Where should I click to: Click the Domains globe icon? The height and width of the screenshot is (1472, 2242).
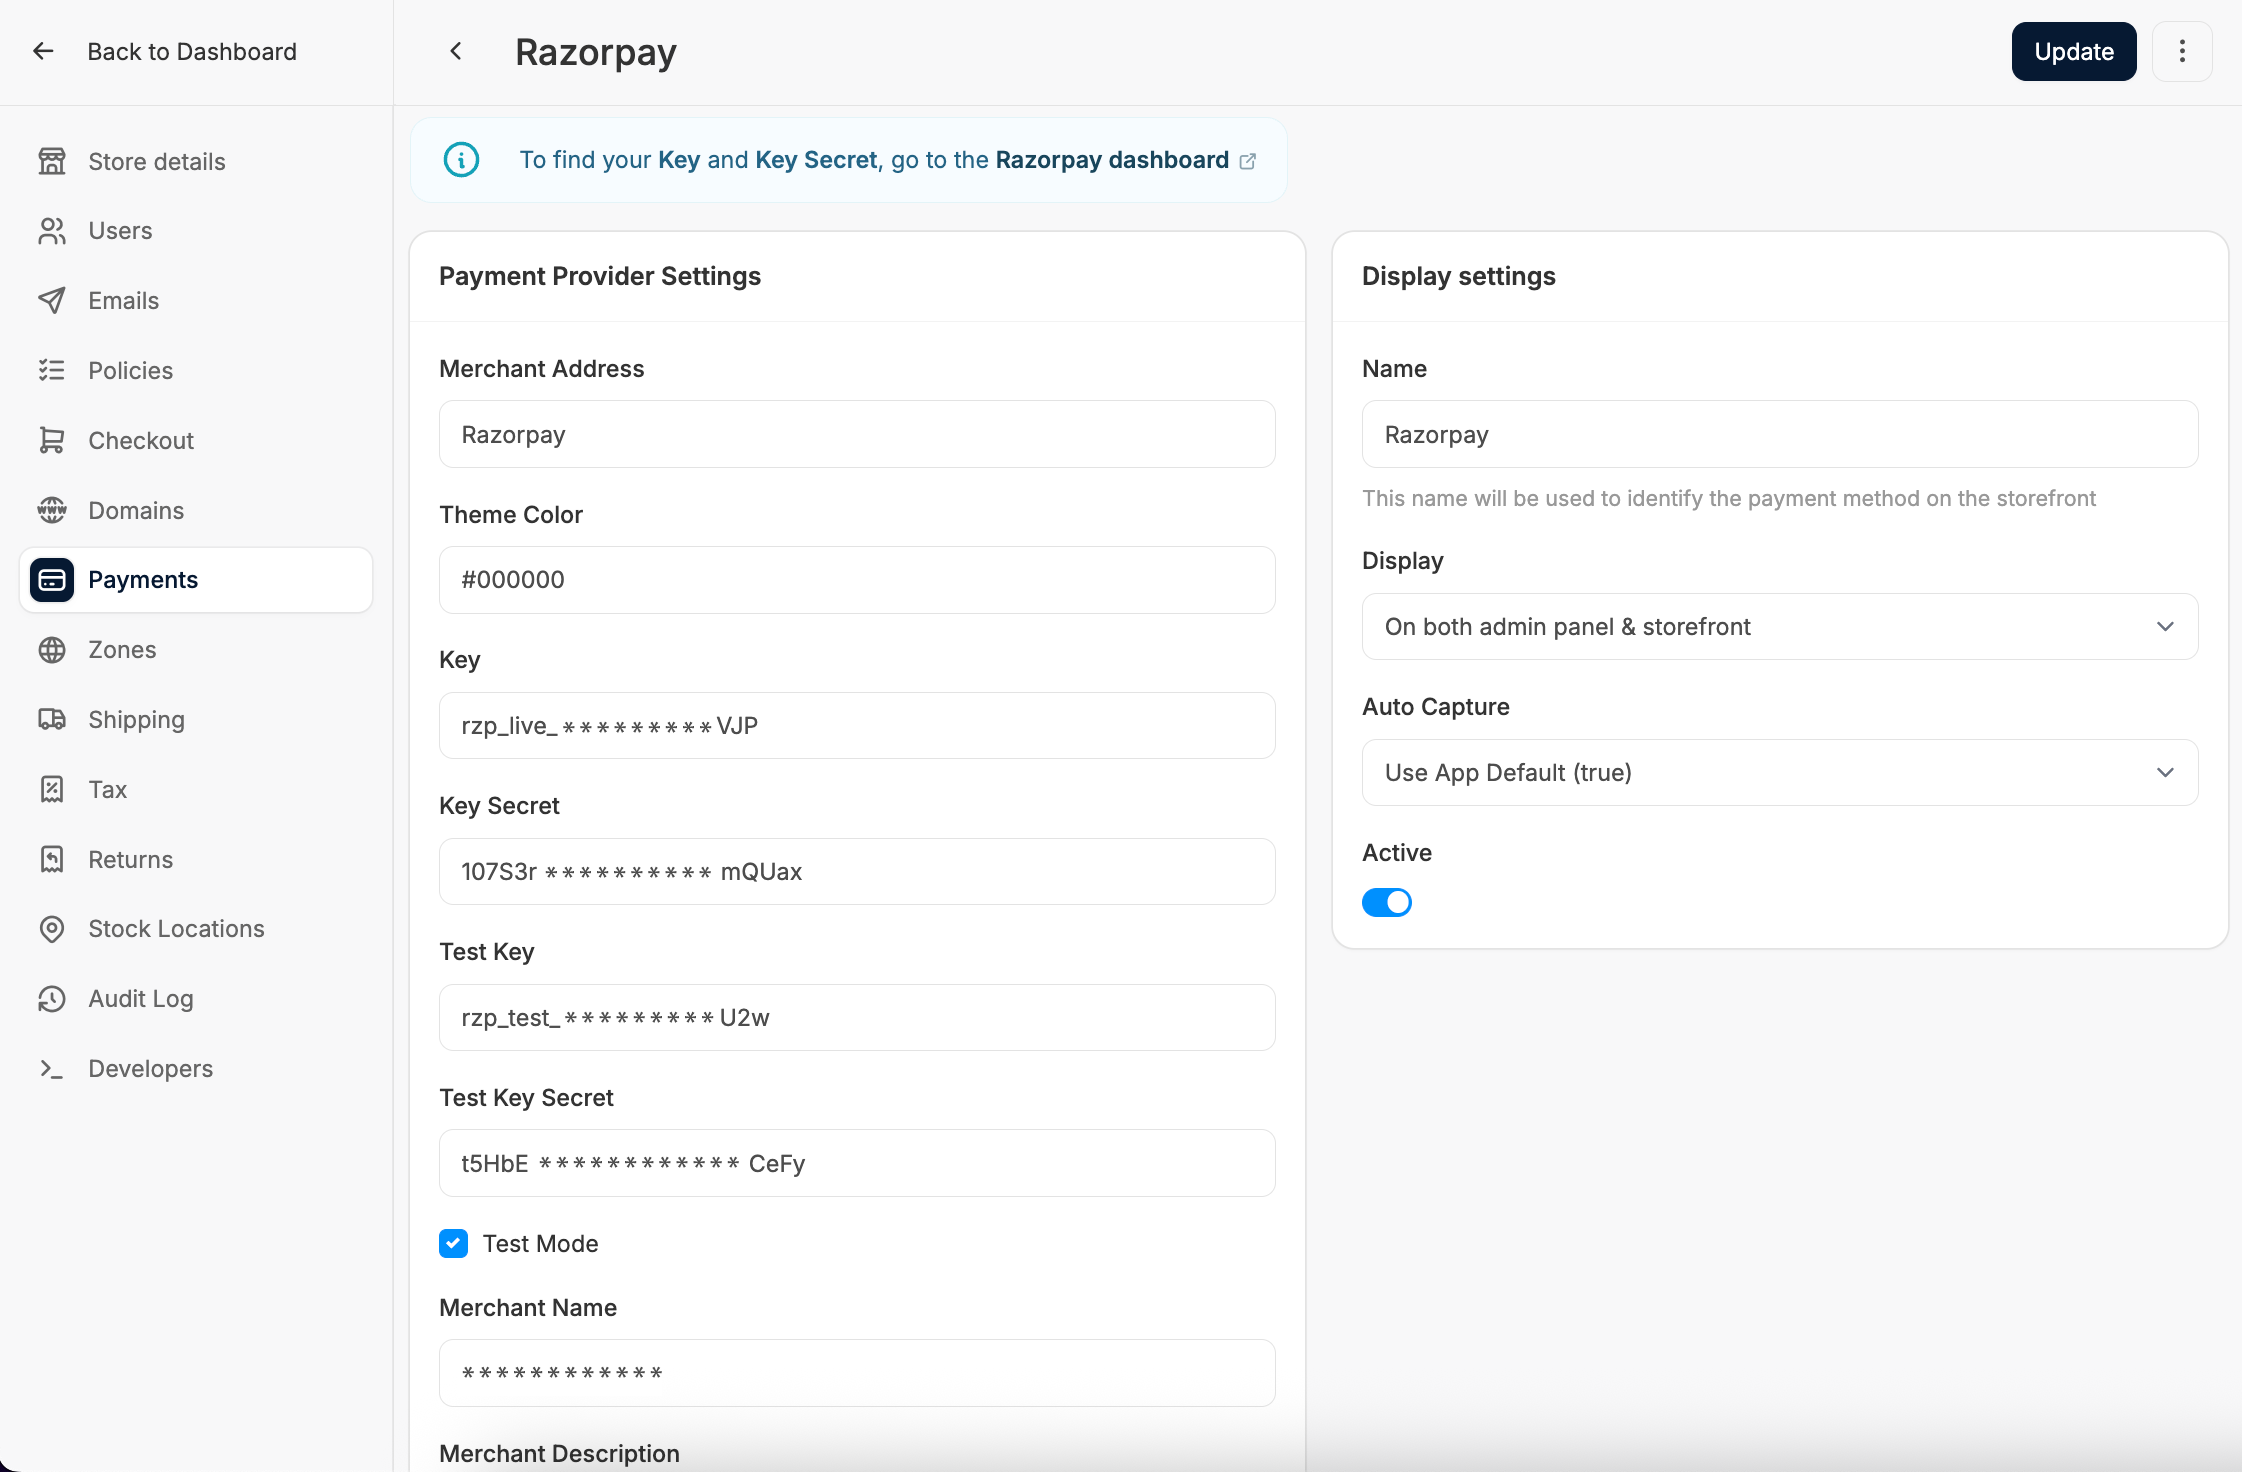[52, 510]
